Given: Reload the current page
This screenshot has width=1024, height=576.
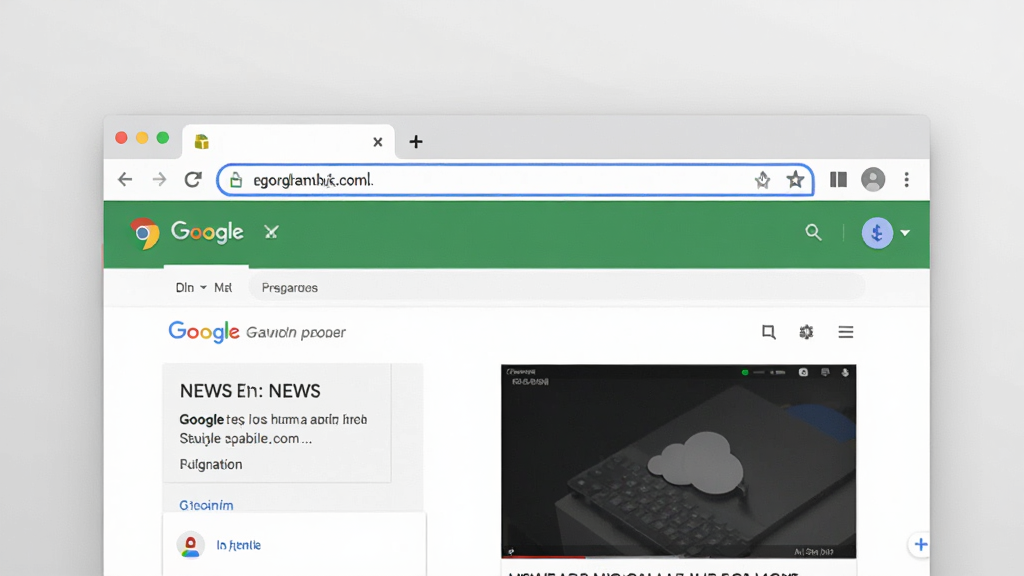Looking at the screenshot, I should [x=193, y=180].
